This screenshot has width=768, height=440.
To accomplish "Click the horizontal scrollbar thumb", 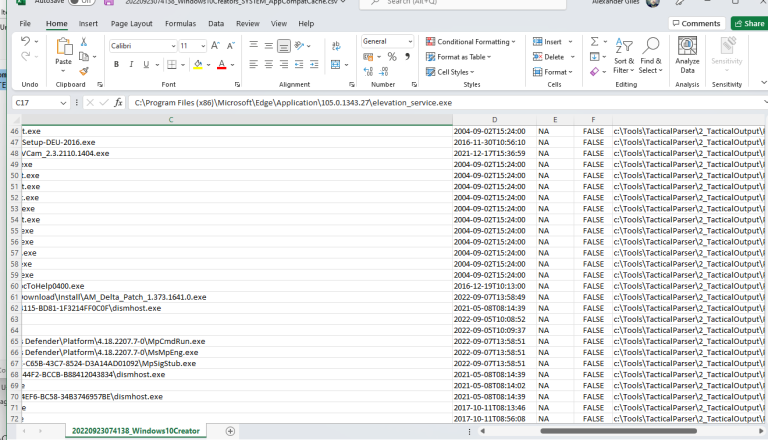I will pyautogui.click(x=618, y=431).
